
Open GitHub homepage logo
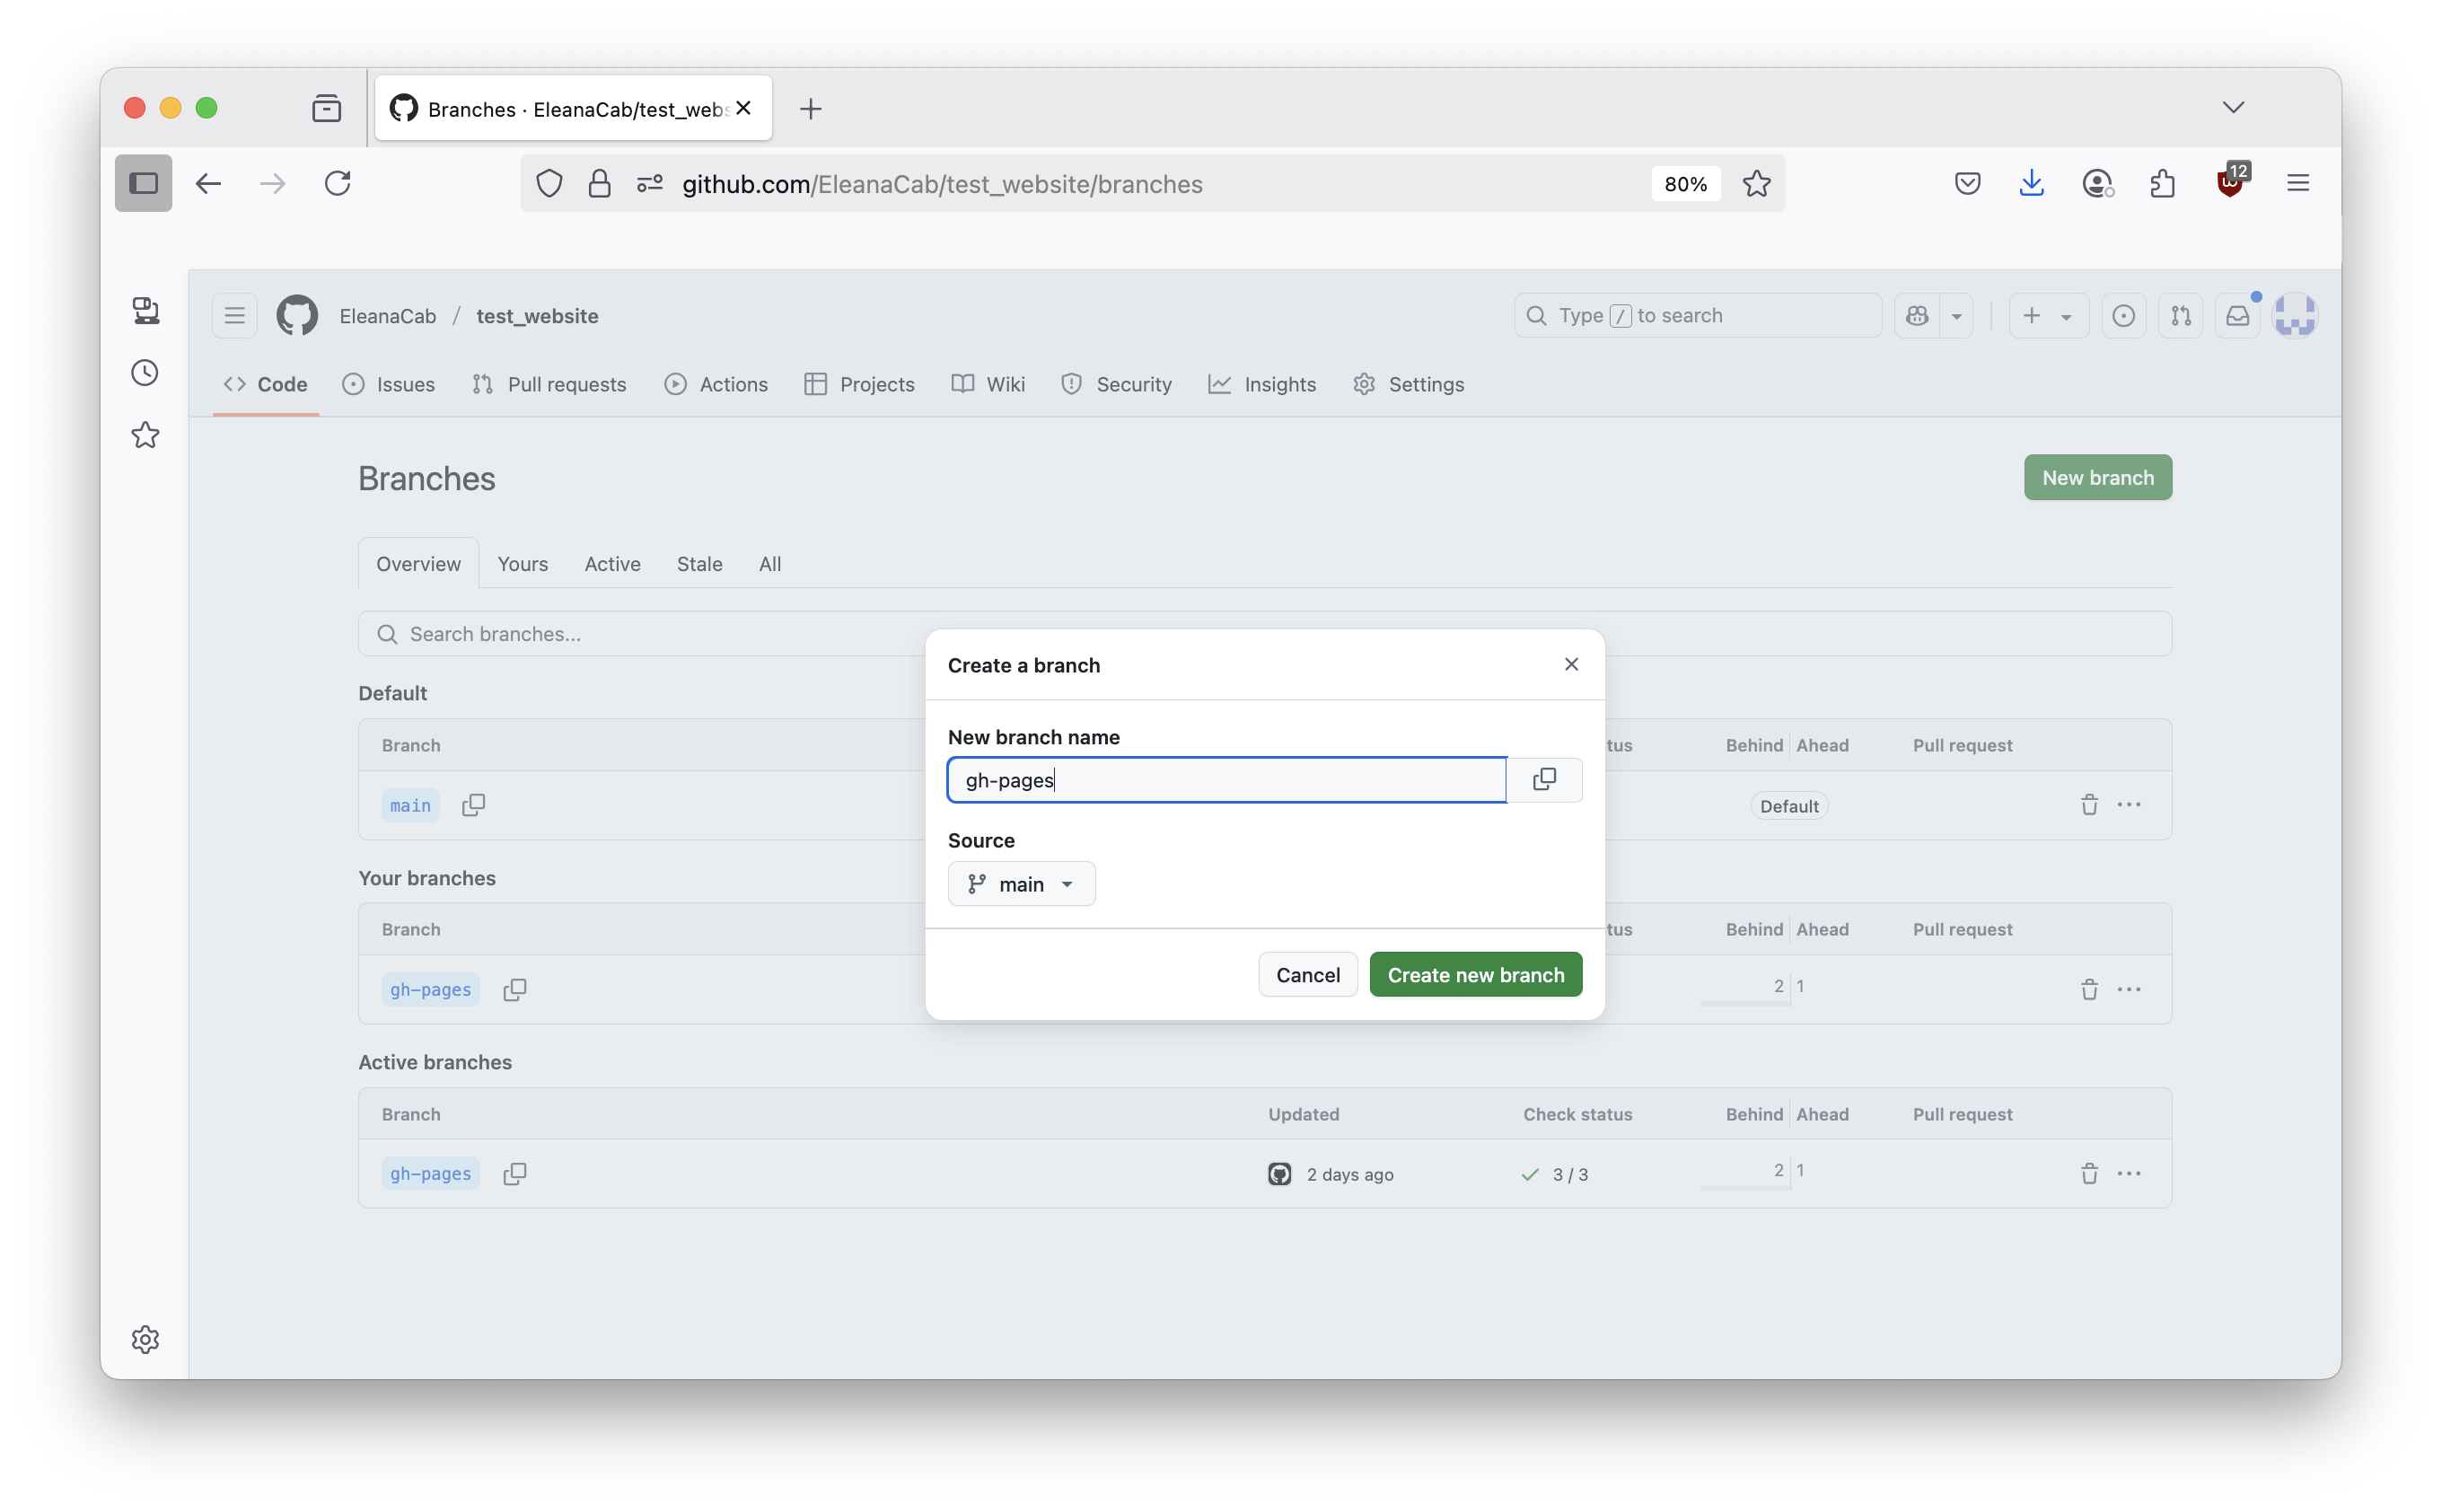coord(297,315)
